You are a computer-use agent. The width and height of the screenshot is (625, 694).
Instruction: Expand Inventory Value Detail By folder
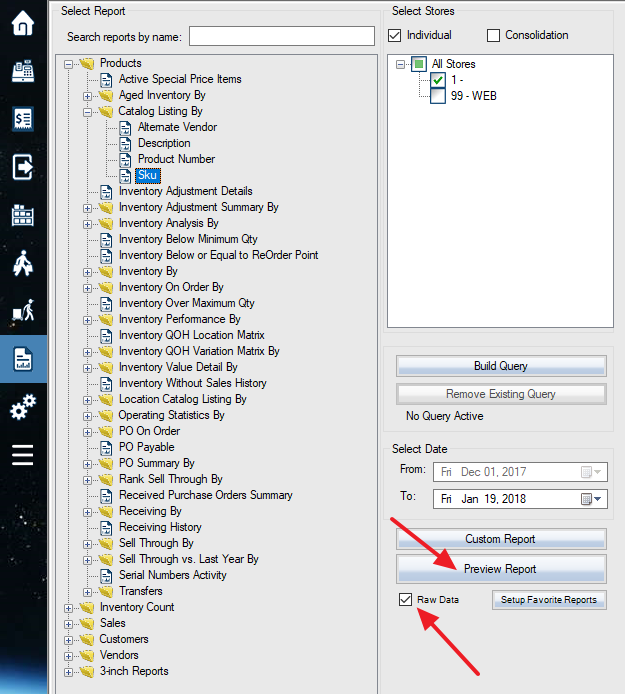[x=87, y=368]
